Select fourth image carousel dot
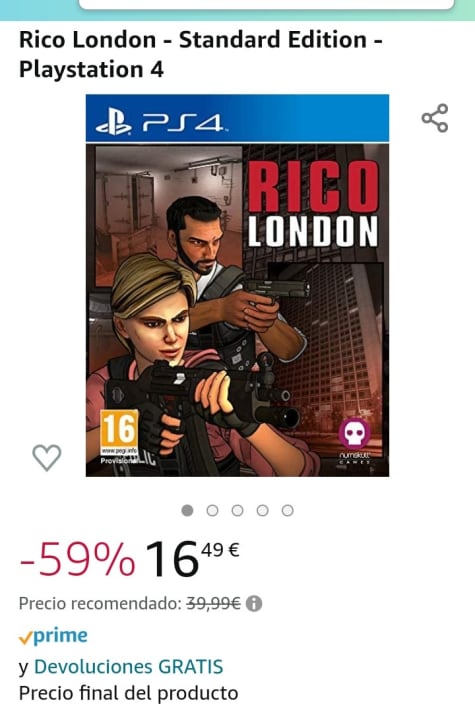The width and height of the screenshot is (475, 711). point(262,511)
